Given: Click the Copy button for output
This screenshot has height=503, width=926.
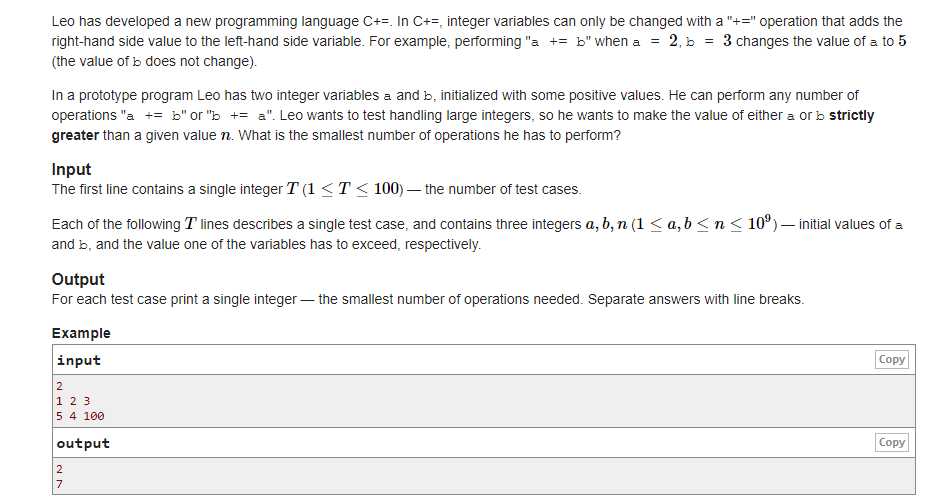Looking at the screenshot, I should [x=891, y=443].
